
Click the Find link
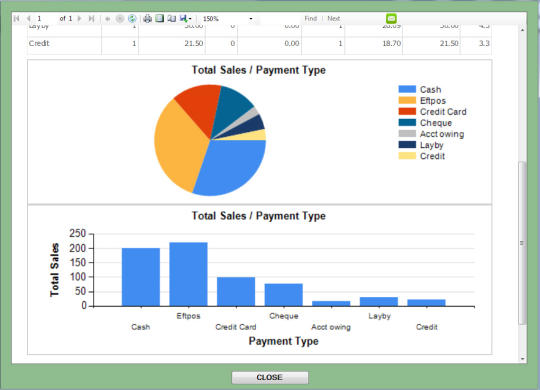point(310,19)
